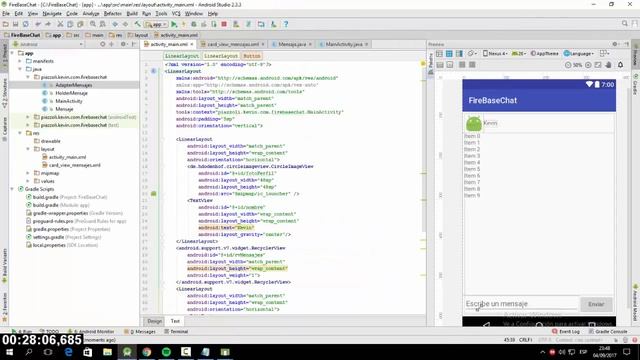Click the Find magnifier icon

click(x=93, y=24)
